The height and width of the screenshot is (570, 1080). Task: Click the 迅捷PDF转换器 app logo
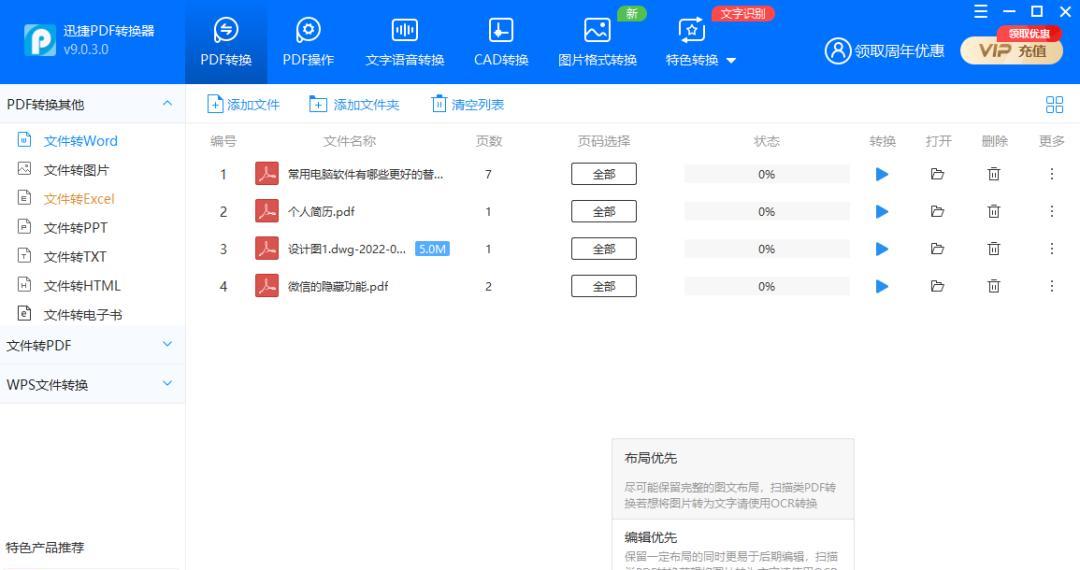[40, 41]
